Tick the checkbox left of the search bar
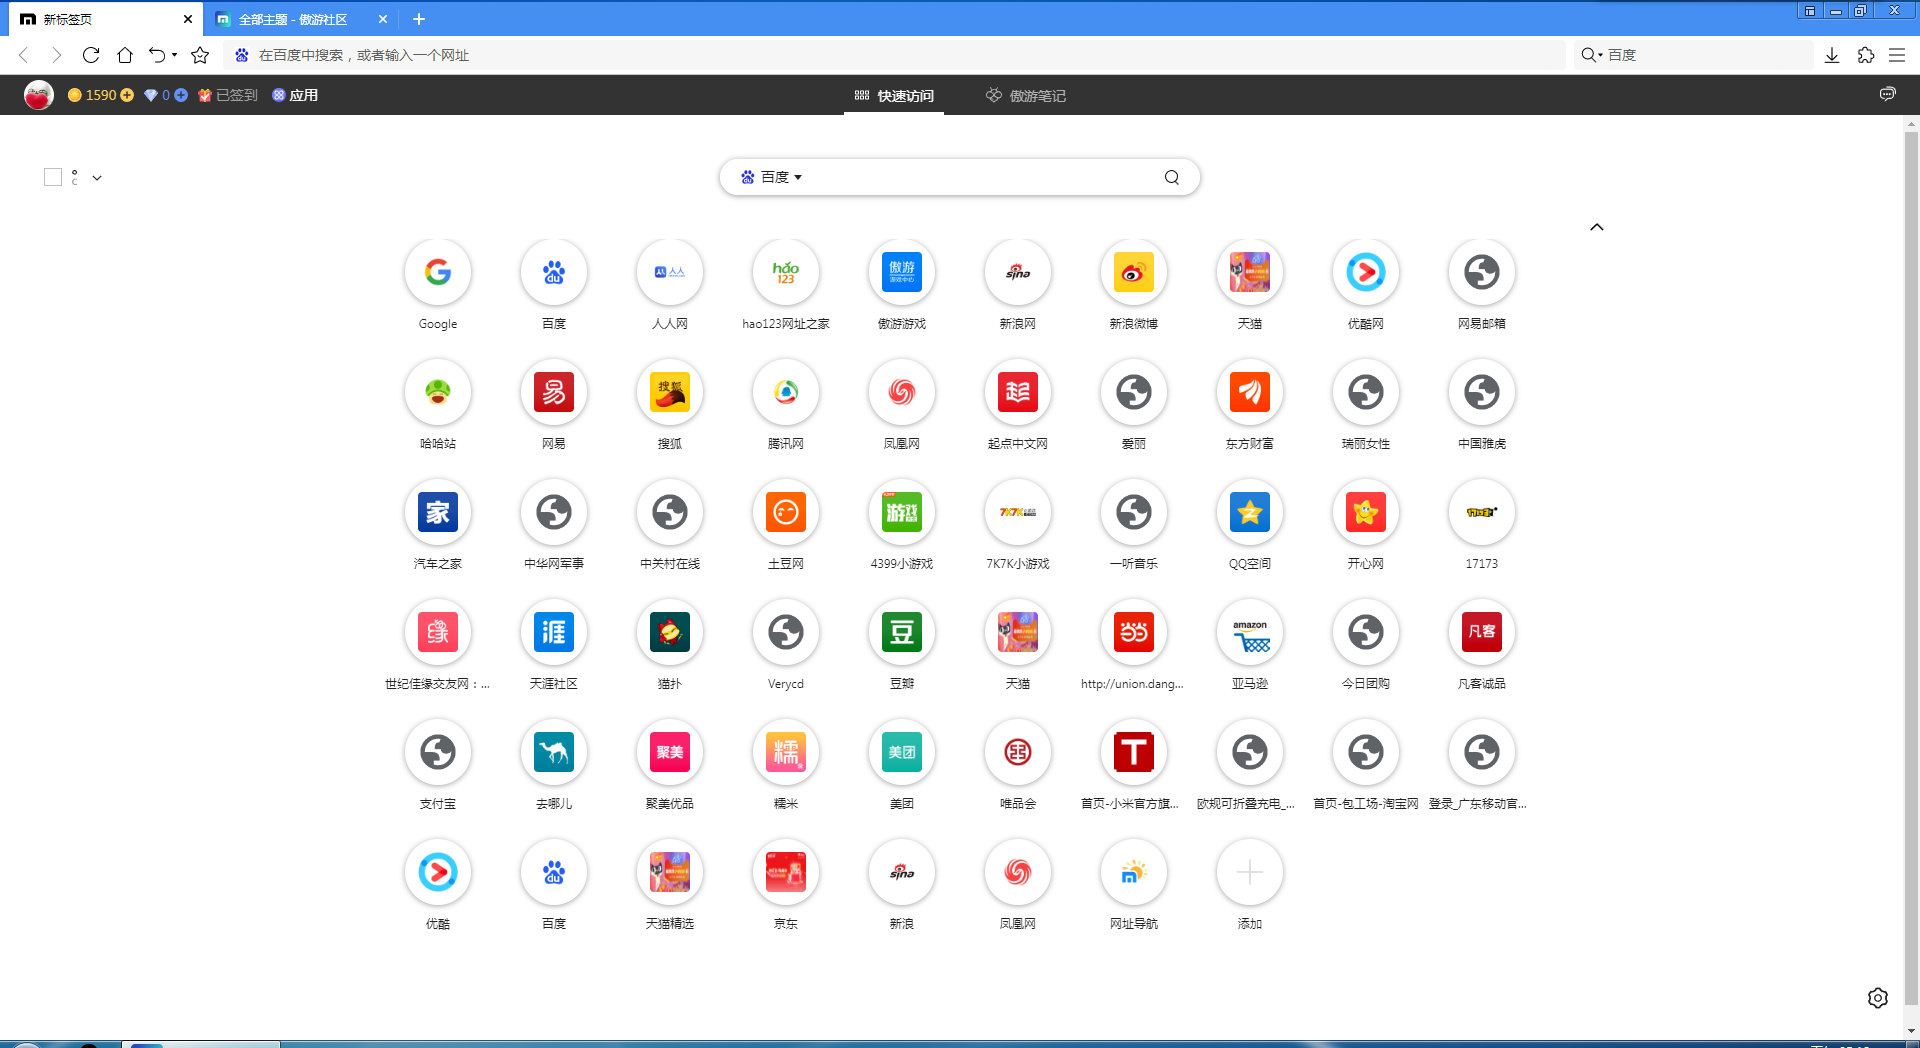 53,178
